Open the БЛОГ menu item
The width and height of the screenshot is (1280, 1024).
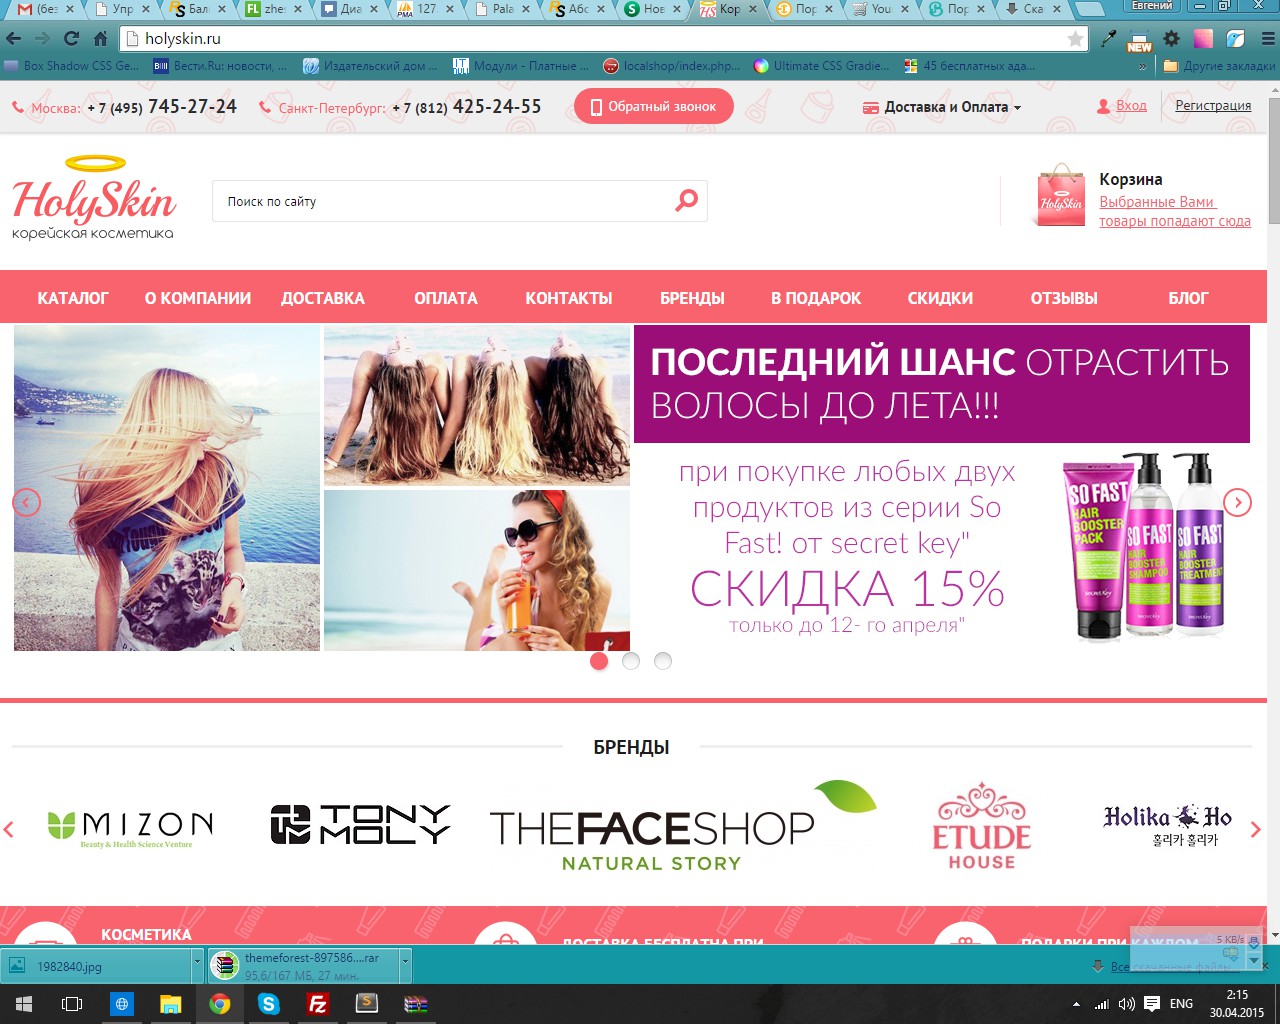coord(1188,298)
